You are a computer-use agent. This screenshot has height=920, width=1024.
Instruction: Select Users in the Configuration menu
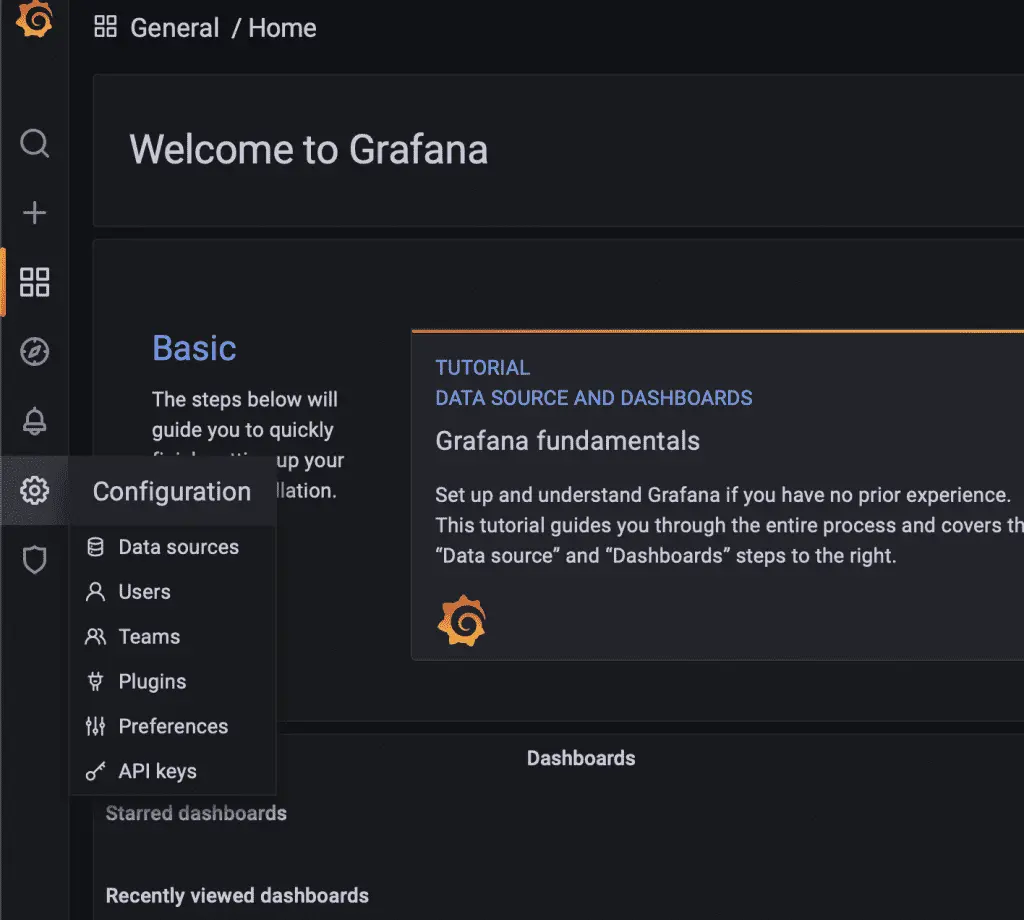point(144,592)
